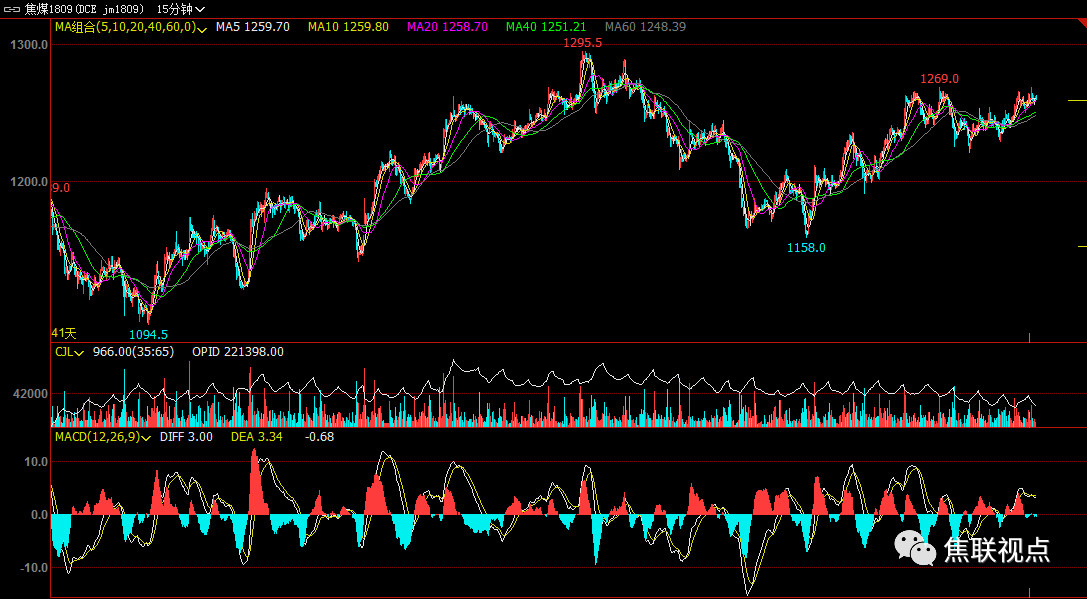Click the 0.0 MACD axis label

[x=40, y=515]
